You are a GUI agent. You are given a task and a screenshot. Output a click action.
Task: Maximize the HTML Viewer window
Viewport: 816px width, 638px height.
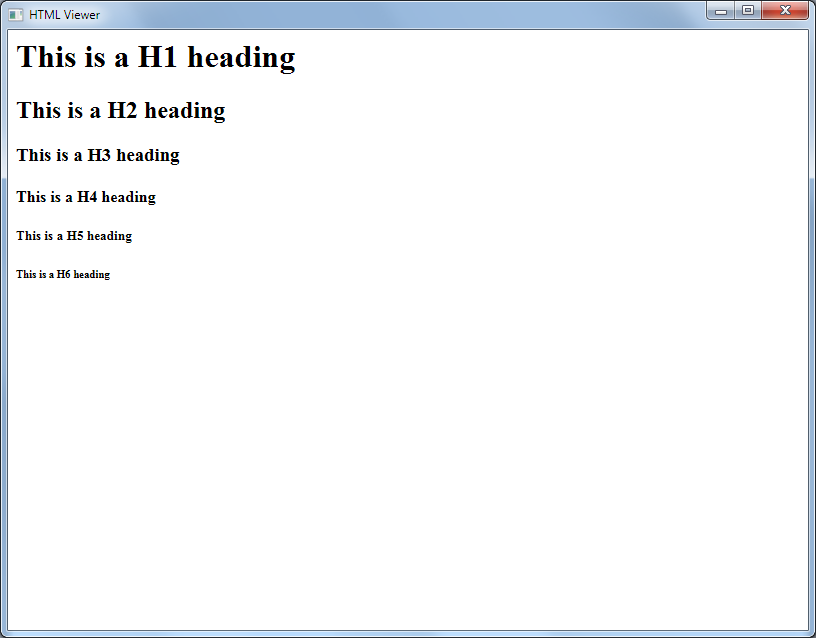(748, 10)
